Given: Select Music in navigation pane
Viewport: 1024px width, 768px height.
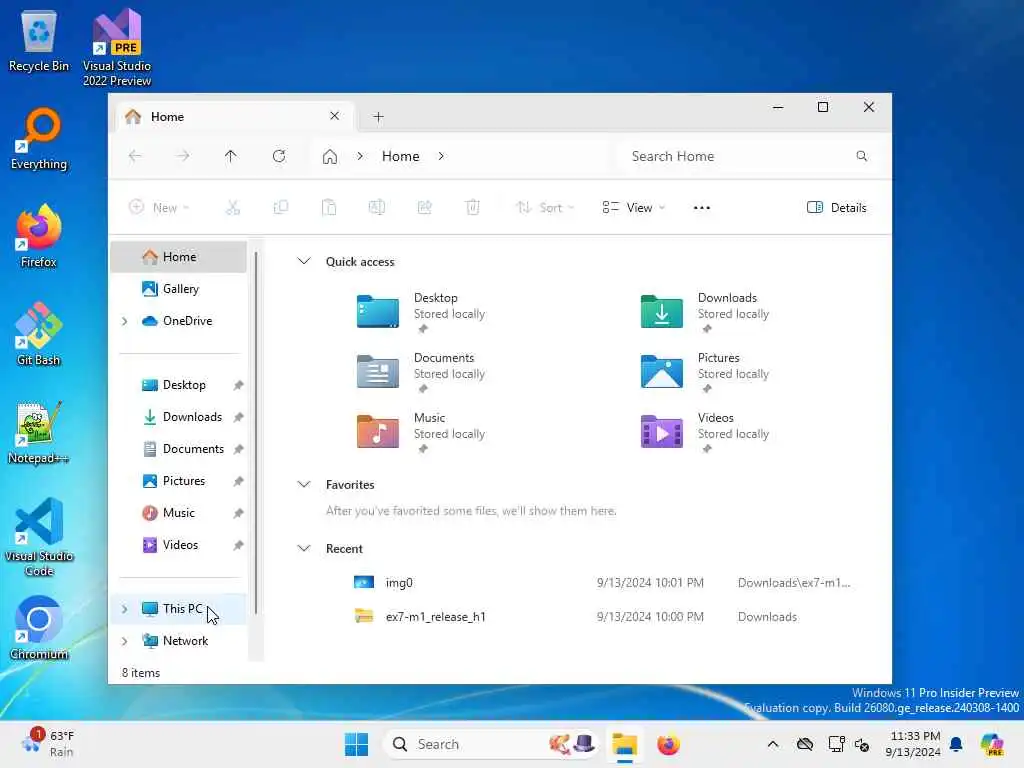Looking at the screenshot, I should (x=178, y=513).
